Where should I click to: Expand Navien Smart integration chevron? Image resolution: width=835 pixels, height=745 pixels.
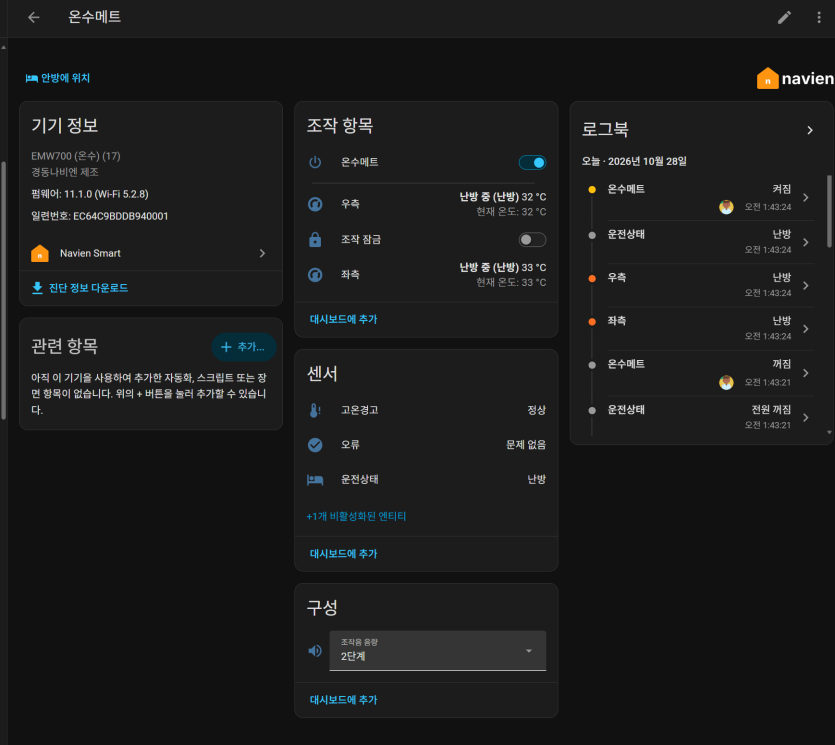(263, 253)
